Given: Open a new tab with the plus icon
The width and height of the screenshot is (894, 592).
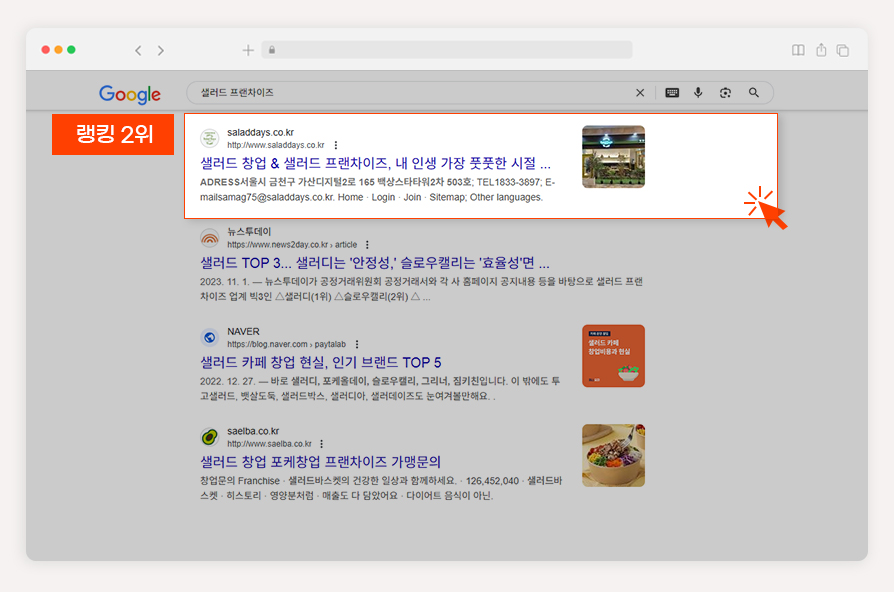Looking at the screenshot, I should coord(248,51).
